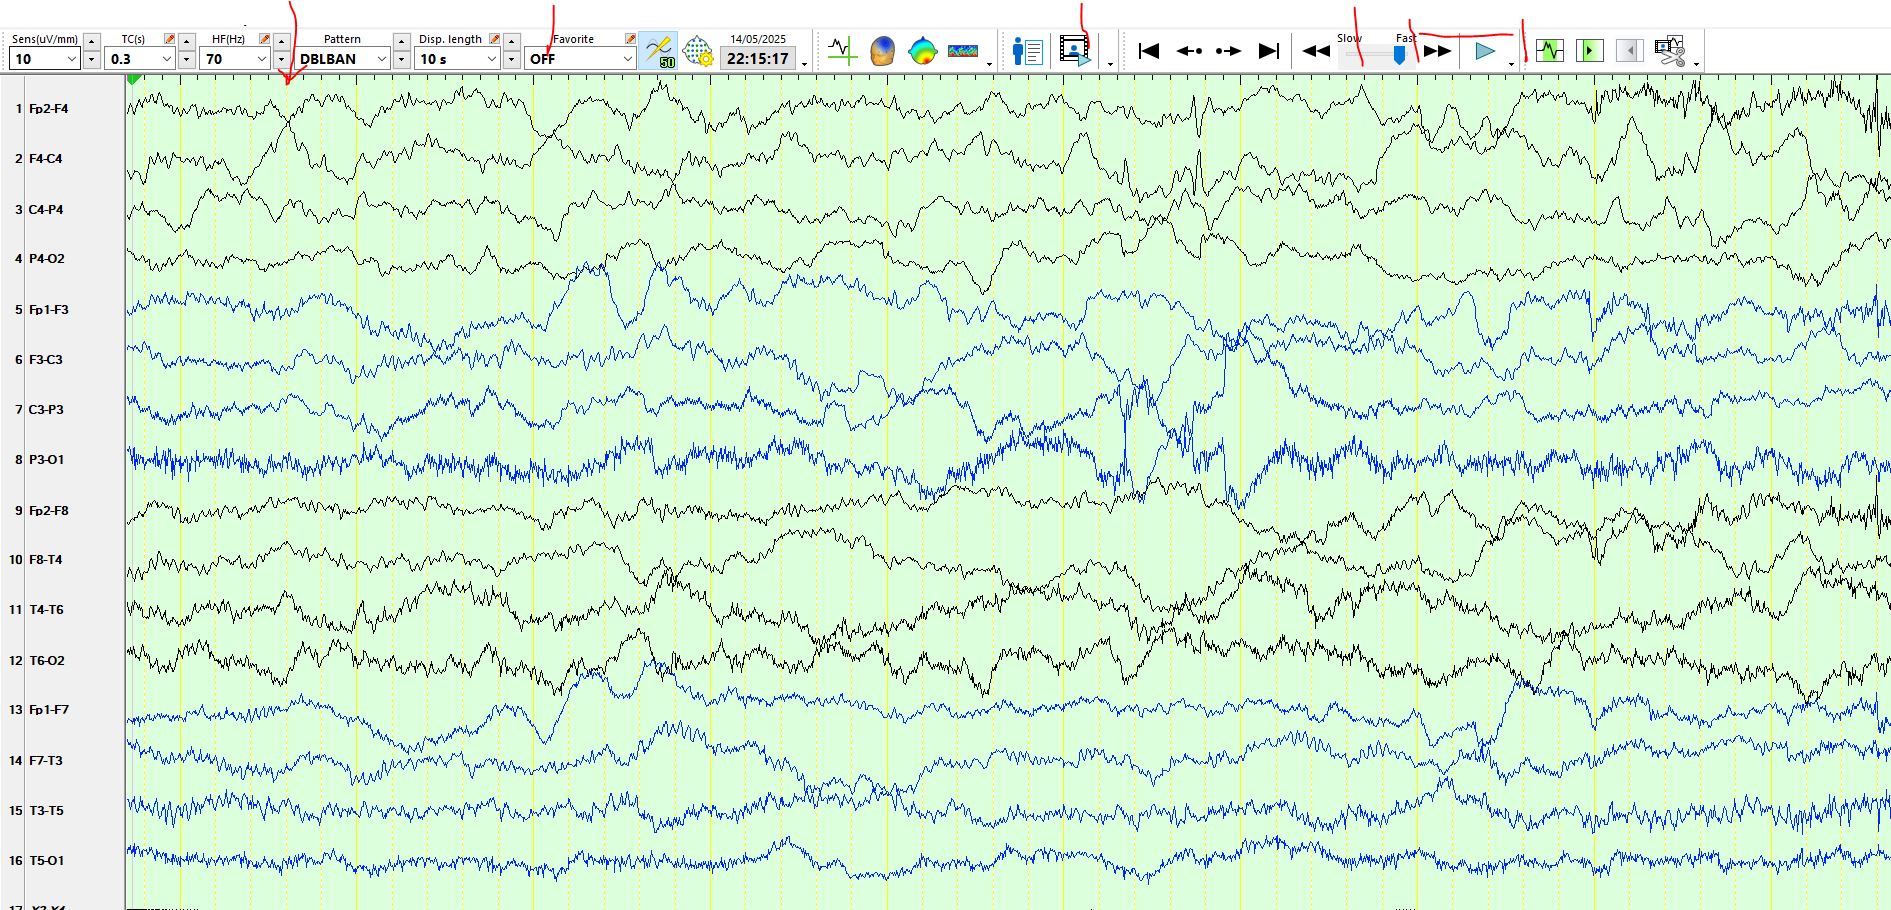1891x910 pixels.
Task: Select channel label 5 Fp1-F3
Action: (41, 310)
